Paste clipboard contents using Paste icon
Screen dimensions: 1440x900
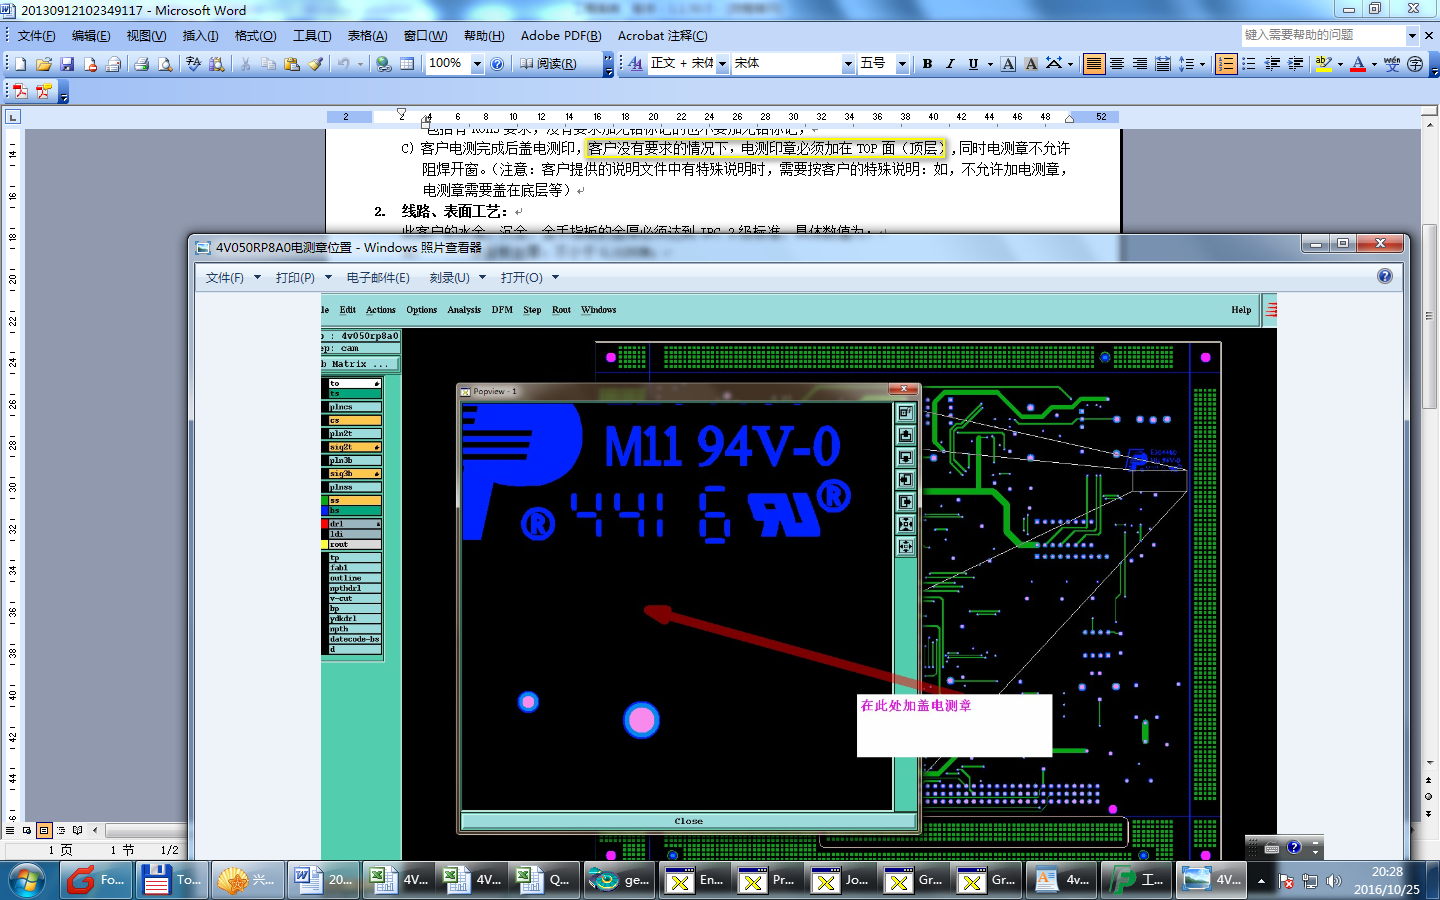[x=292, y=64]
